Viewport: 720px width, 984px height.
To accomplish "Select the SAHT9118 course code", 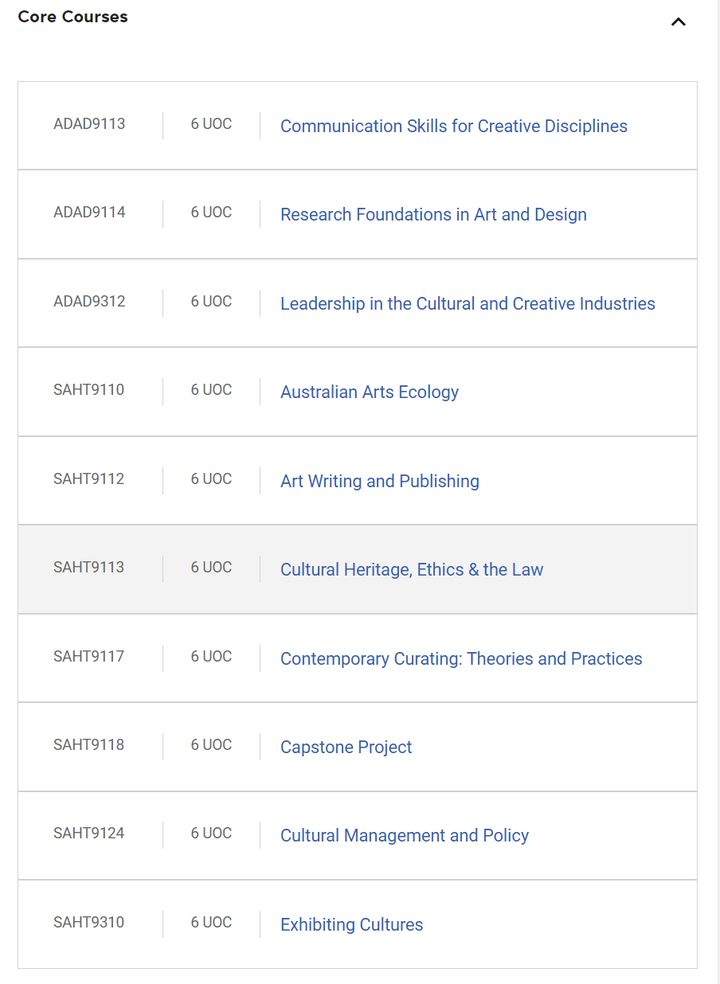I will pos(89,745).
